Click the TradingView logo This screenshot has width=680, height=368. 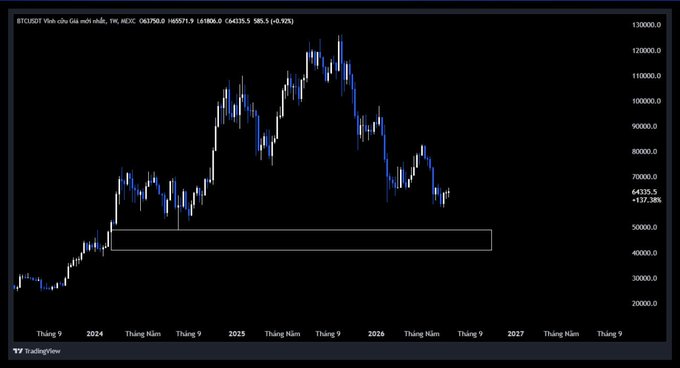tap(37, 351)
